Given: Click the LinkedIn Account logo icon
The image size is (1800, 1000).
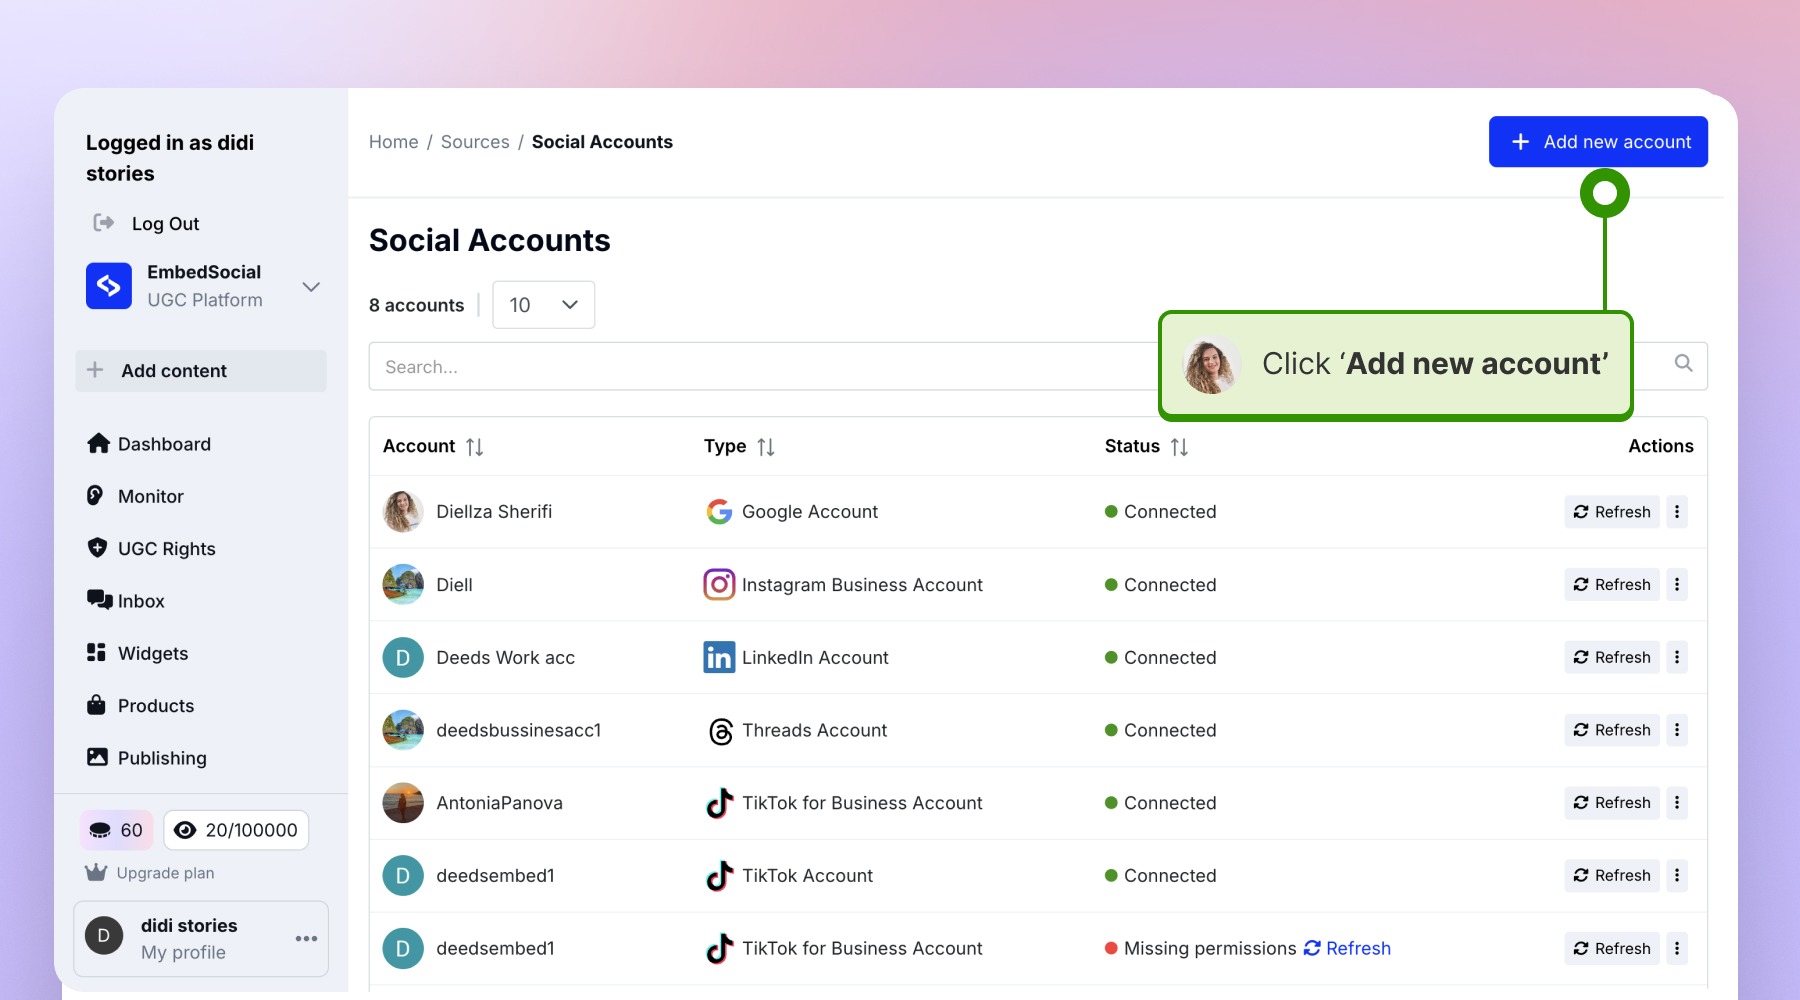Looking at the screenshot, I should pos(719,657).
